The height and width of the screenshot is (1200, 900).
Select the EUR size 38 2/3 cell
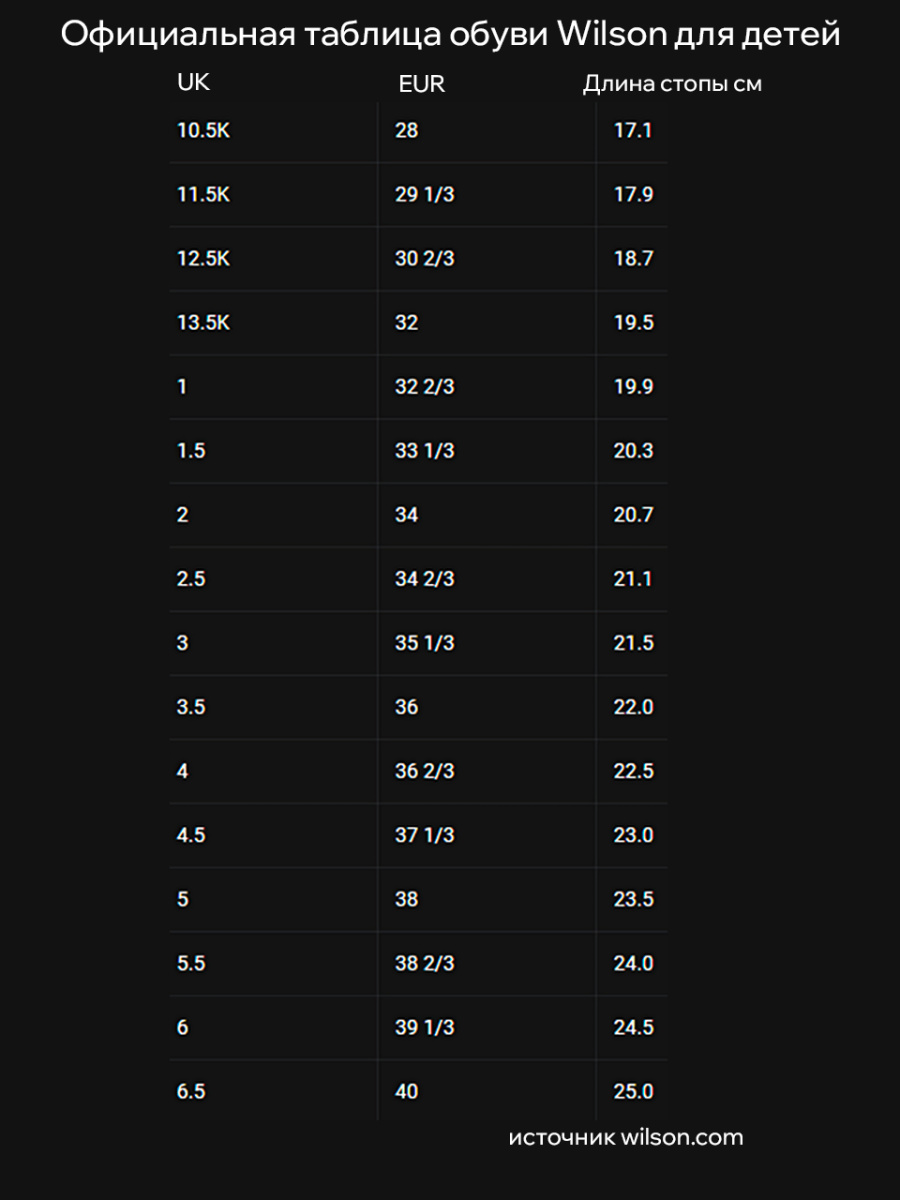[424, 962]
